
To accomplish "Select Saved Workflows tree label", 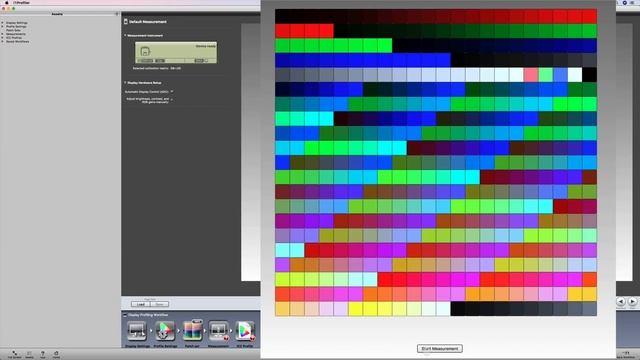I will (18, 41).
